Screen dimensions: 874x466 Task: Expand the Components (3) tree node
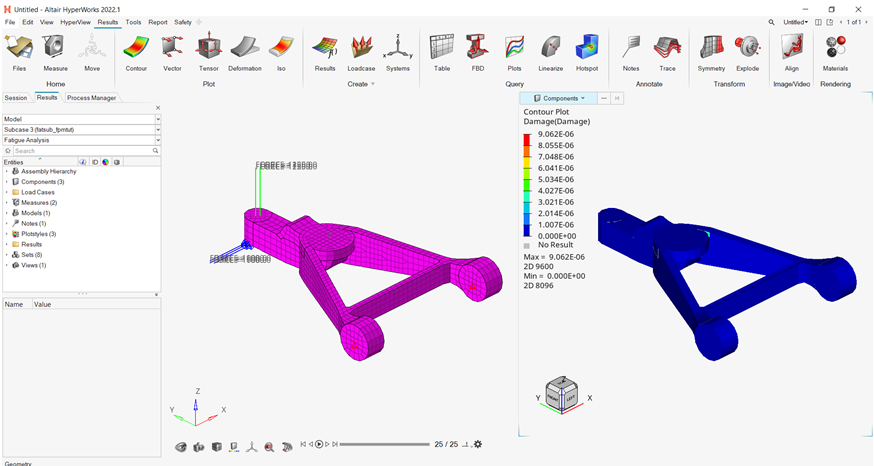pos(6,182)
